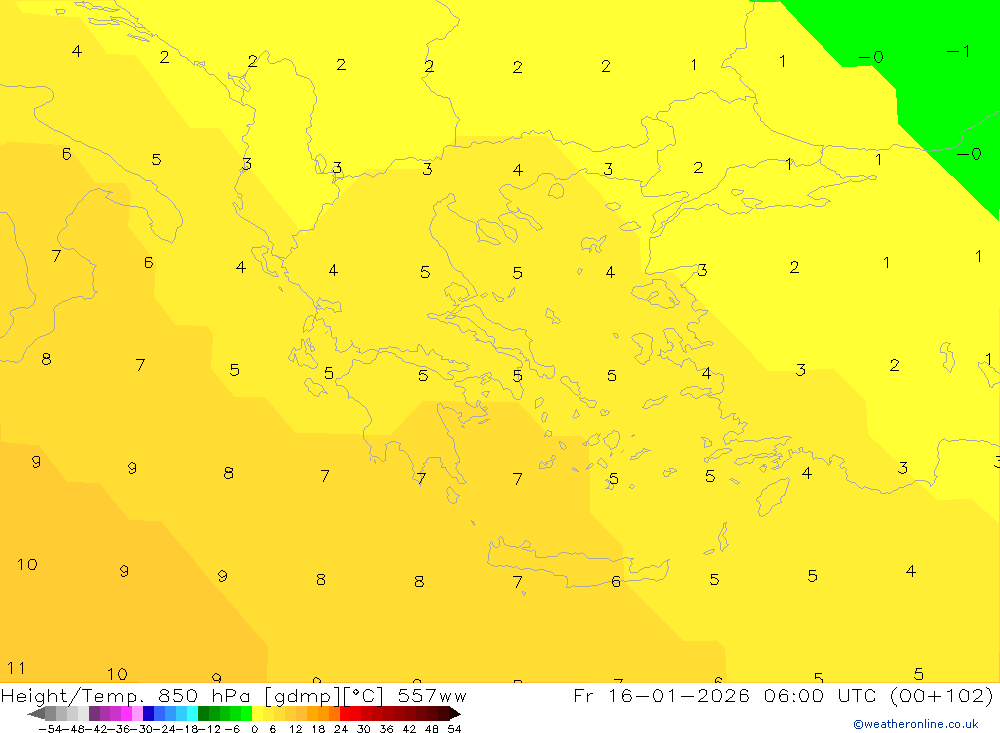Screen dimensions: 1000x733
Task: Click the '[gdmp][°C]' units label
Action: 323,695
